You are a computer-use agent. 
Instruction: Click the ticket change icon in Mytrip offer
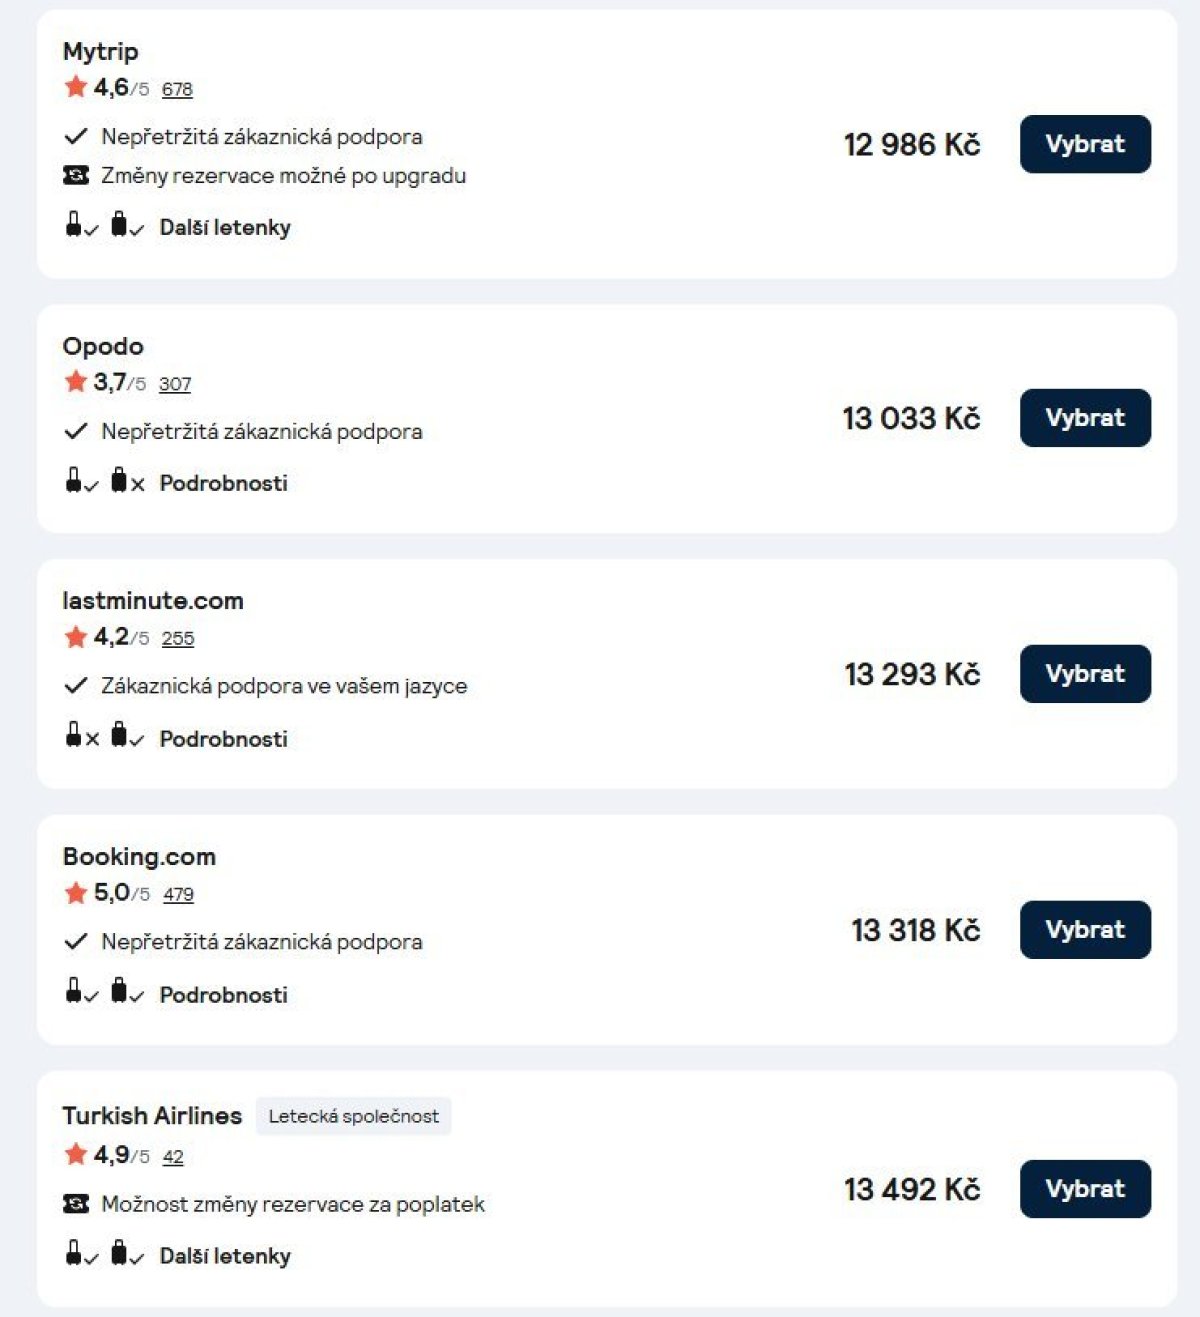(x=76, y=175)
